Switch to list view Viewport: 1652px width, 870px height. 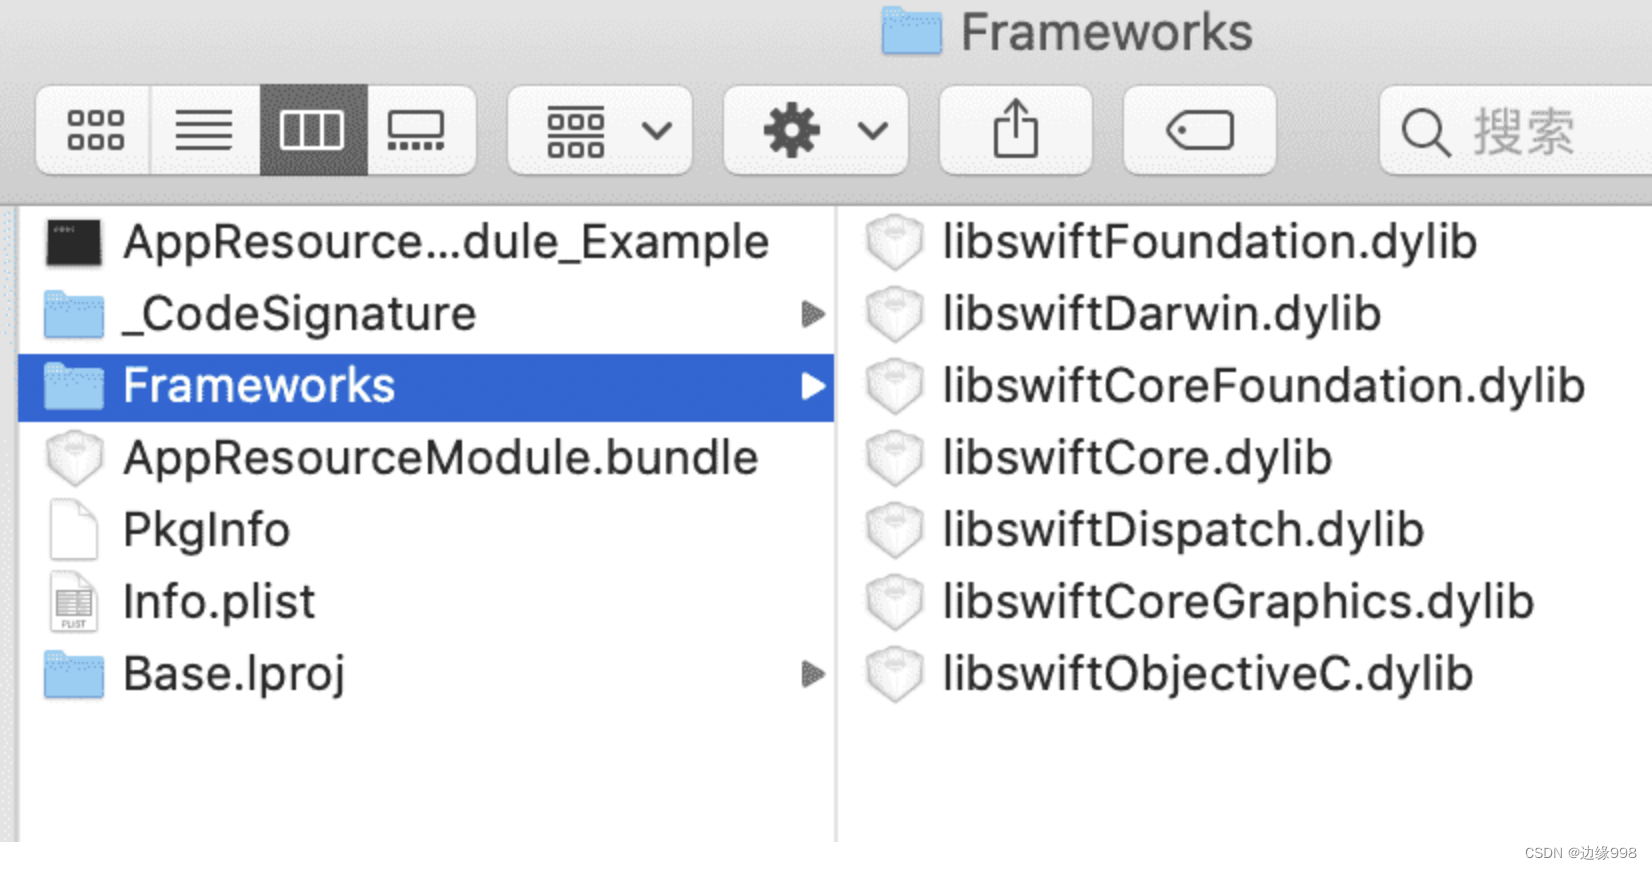[x=204, y=130]
